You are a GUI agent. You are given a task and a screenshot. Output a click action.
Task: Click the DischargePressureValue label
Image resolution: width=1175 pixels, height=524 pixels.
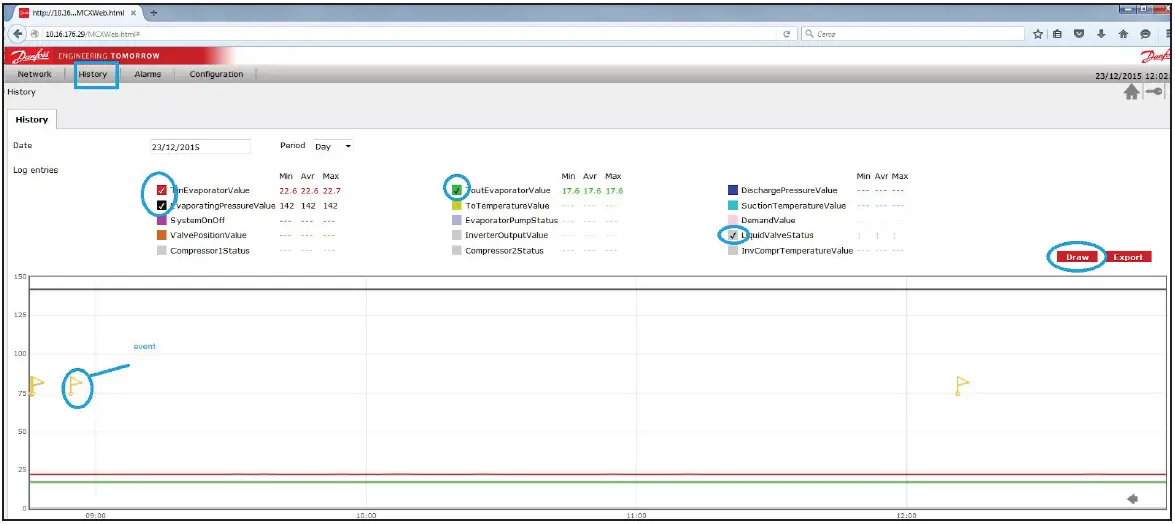pos(789,190)
